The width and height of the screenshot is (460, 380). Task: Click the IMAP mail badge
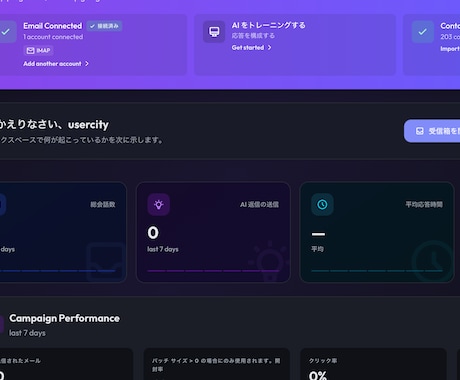(x=38, y=50)
